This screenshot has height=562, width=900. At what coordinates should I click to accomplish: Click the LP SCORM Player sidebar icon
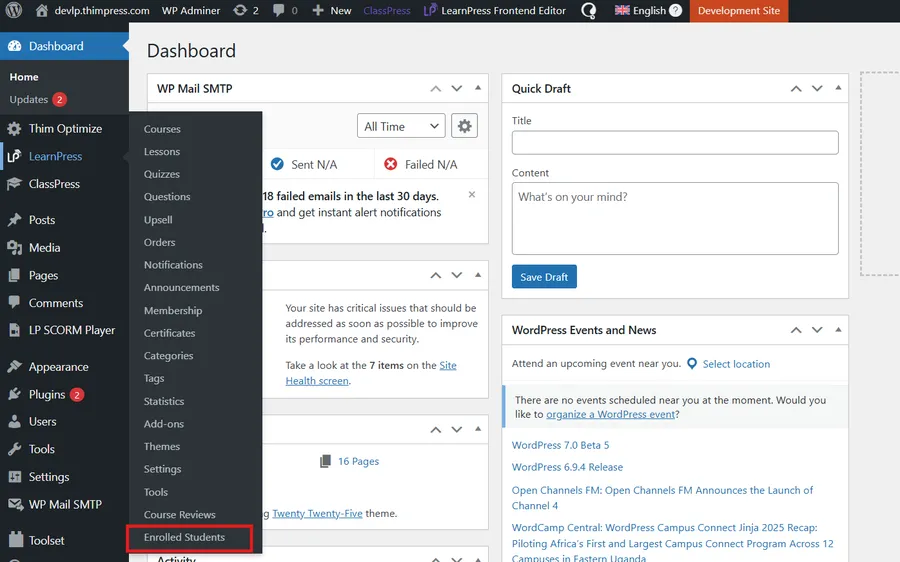coord(14,330)
